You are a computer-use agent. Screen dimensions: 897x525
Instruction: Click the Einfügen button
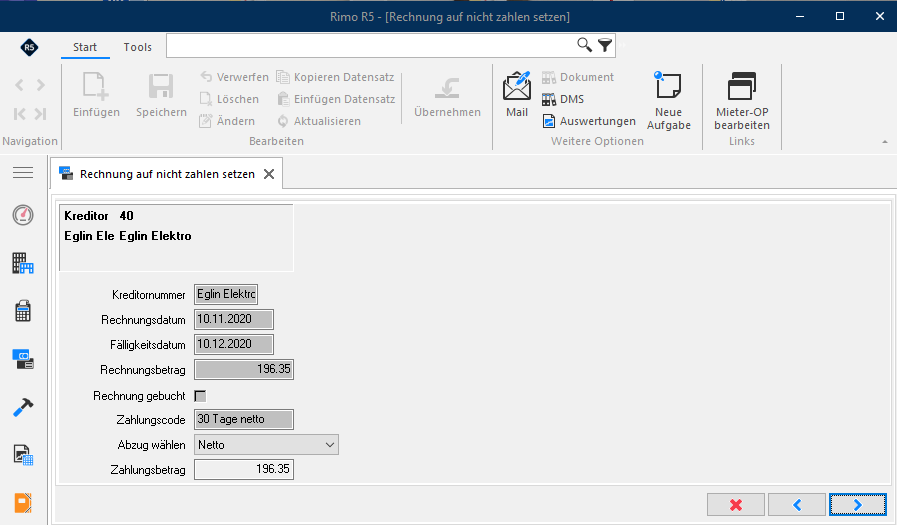click(96, 95)
